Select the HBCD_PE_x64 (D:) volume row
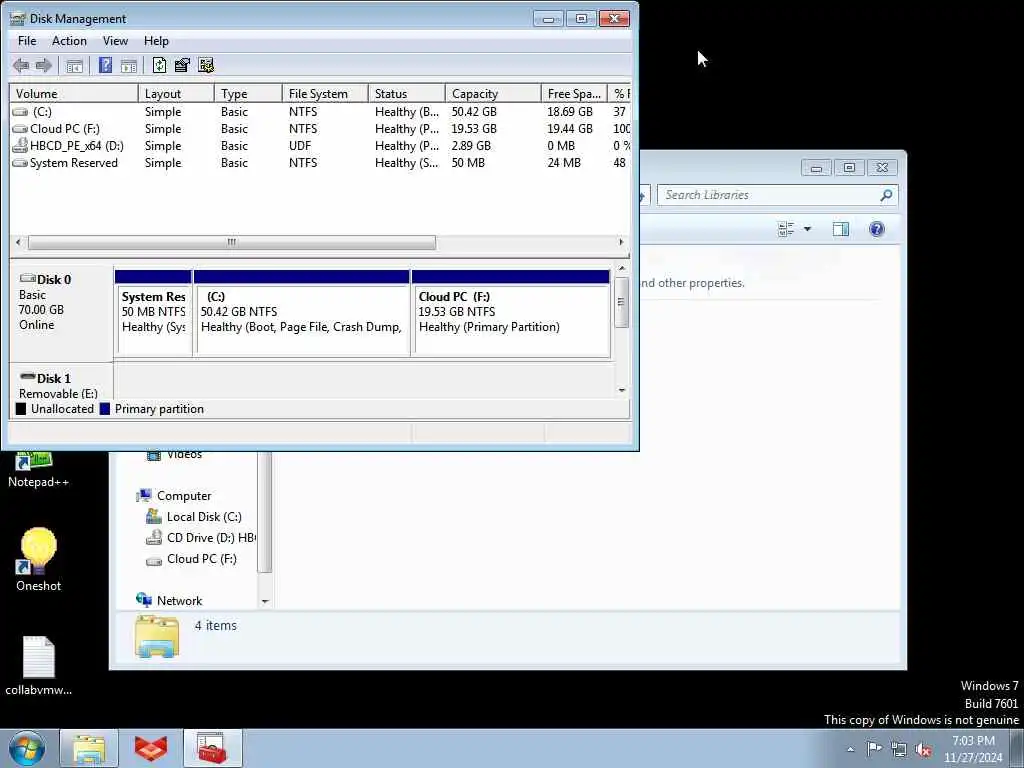This screenshot has height=768, width=1024. (x=320, y=146)
